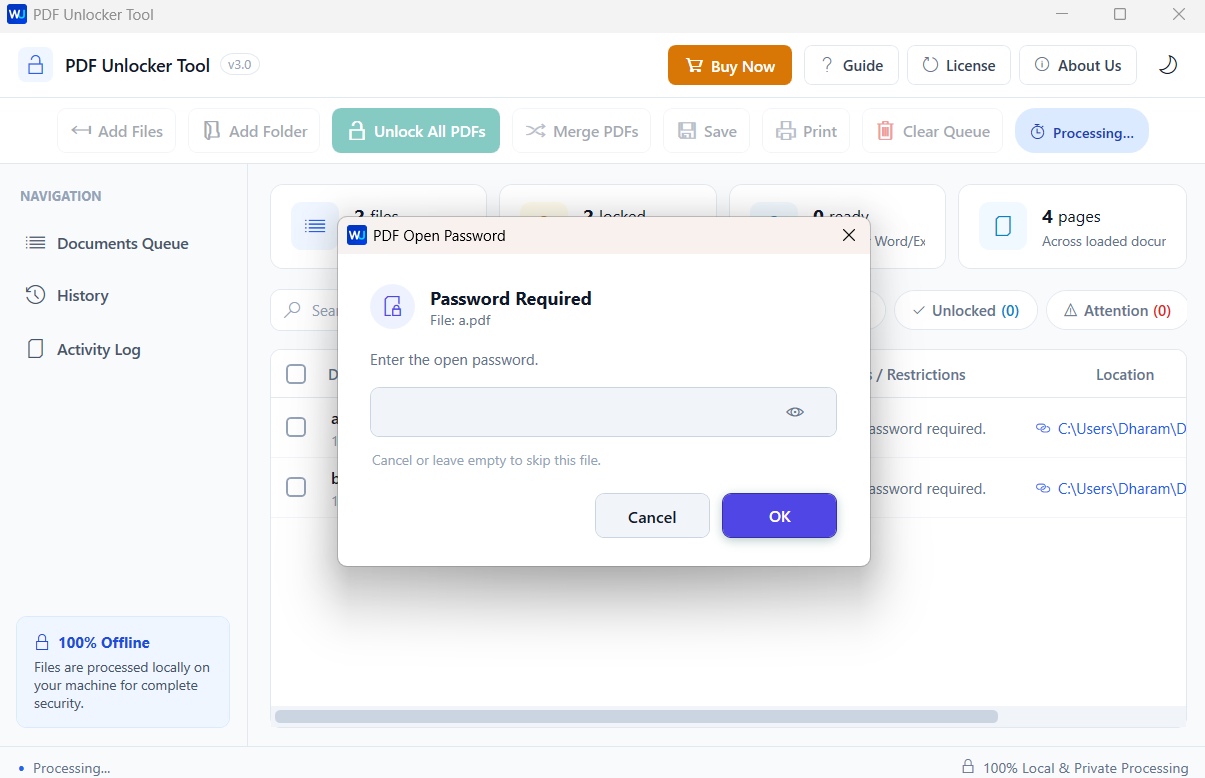
Task: Click Cancel in password dialog
Action: pos(652,516)
